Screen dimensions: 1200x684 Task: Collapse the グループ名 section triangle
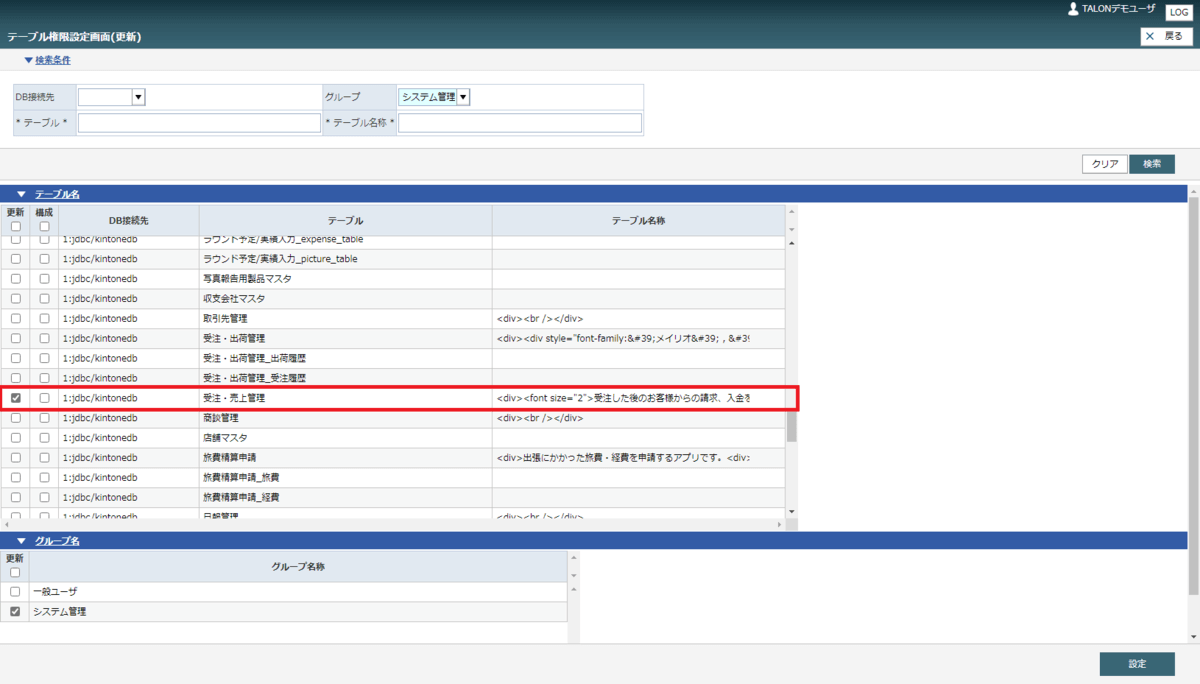pos(21,541)
